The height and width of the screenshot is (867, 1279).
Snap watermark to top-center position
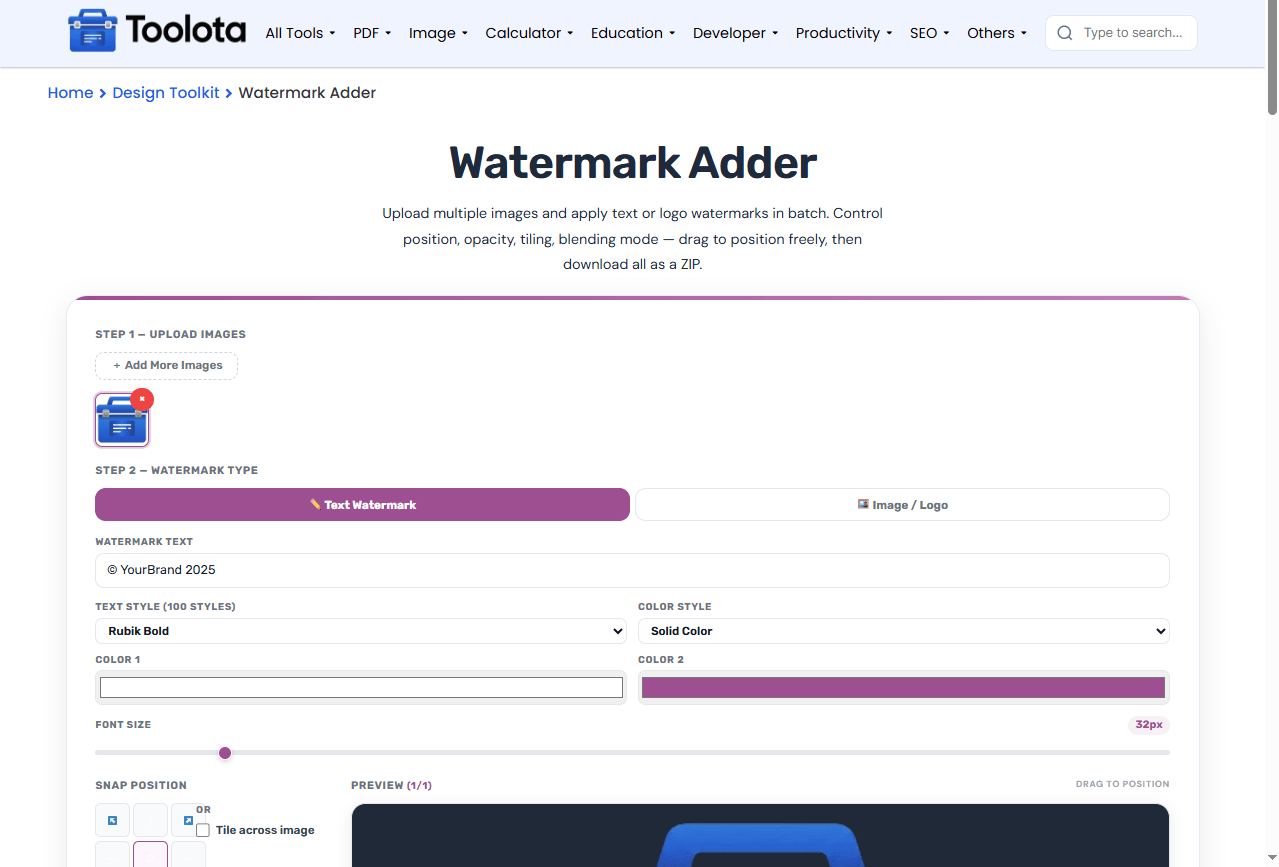150,820
